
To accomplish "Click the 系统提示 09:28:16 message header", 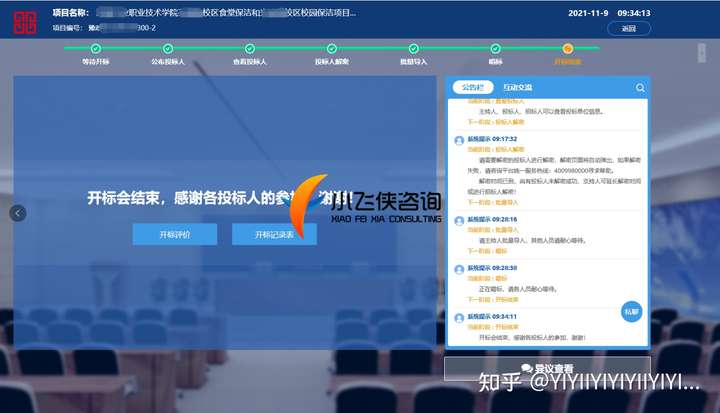I will pos(492,219).
